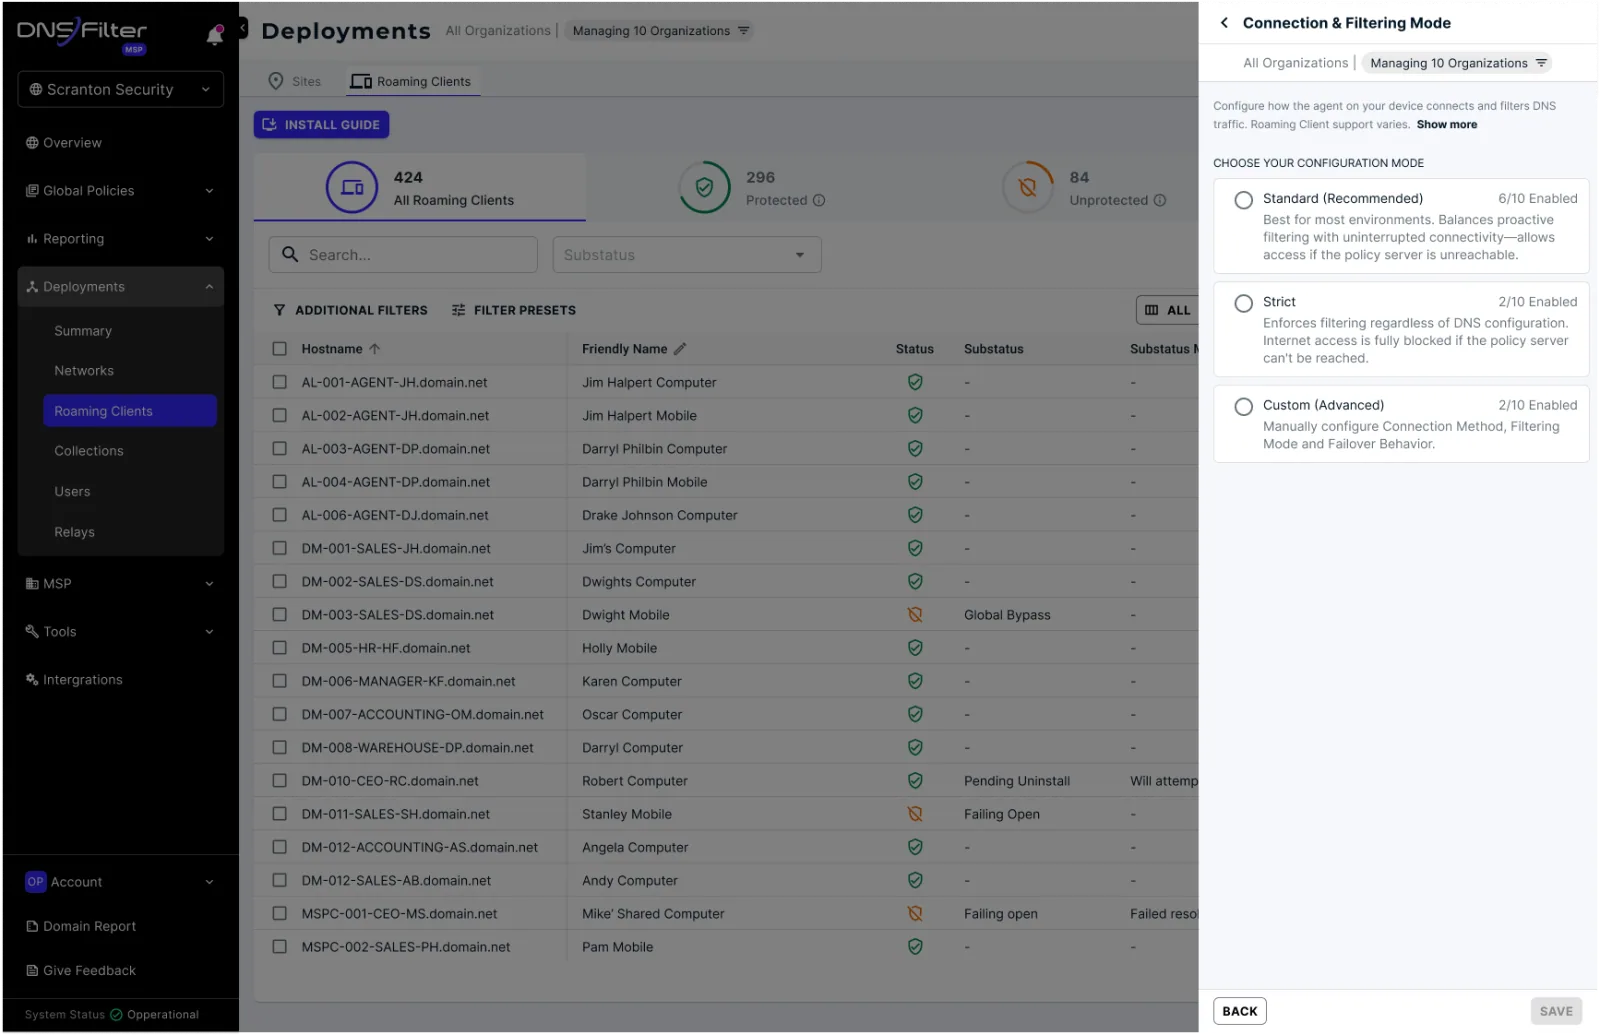This screenshot has height=1035, width=1600.
Task: Click the collapse sidebar arrow
Action: [243, 28]
